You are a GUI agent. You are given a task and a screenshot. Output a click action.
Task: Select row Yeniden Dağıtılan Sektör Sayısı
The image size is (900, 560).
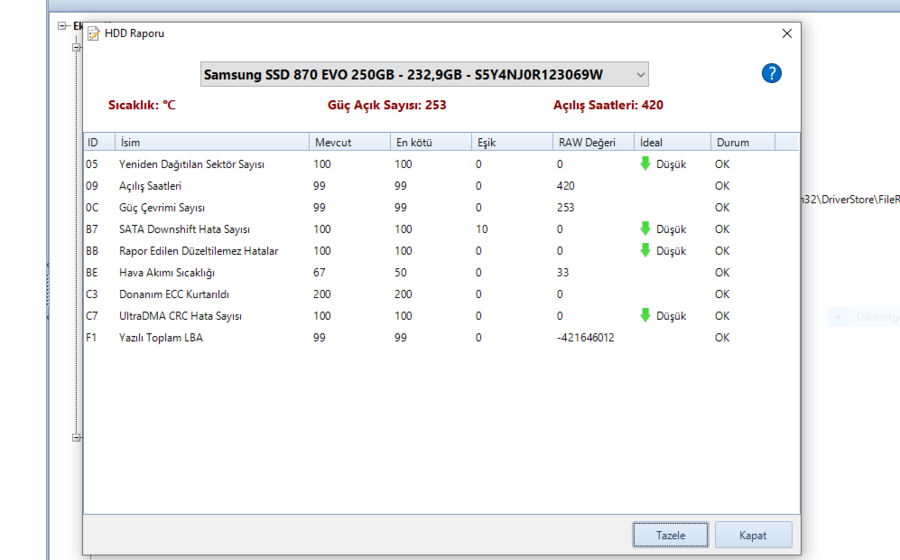(x=441, y=164)
